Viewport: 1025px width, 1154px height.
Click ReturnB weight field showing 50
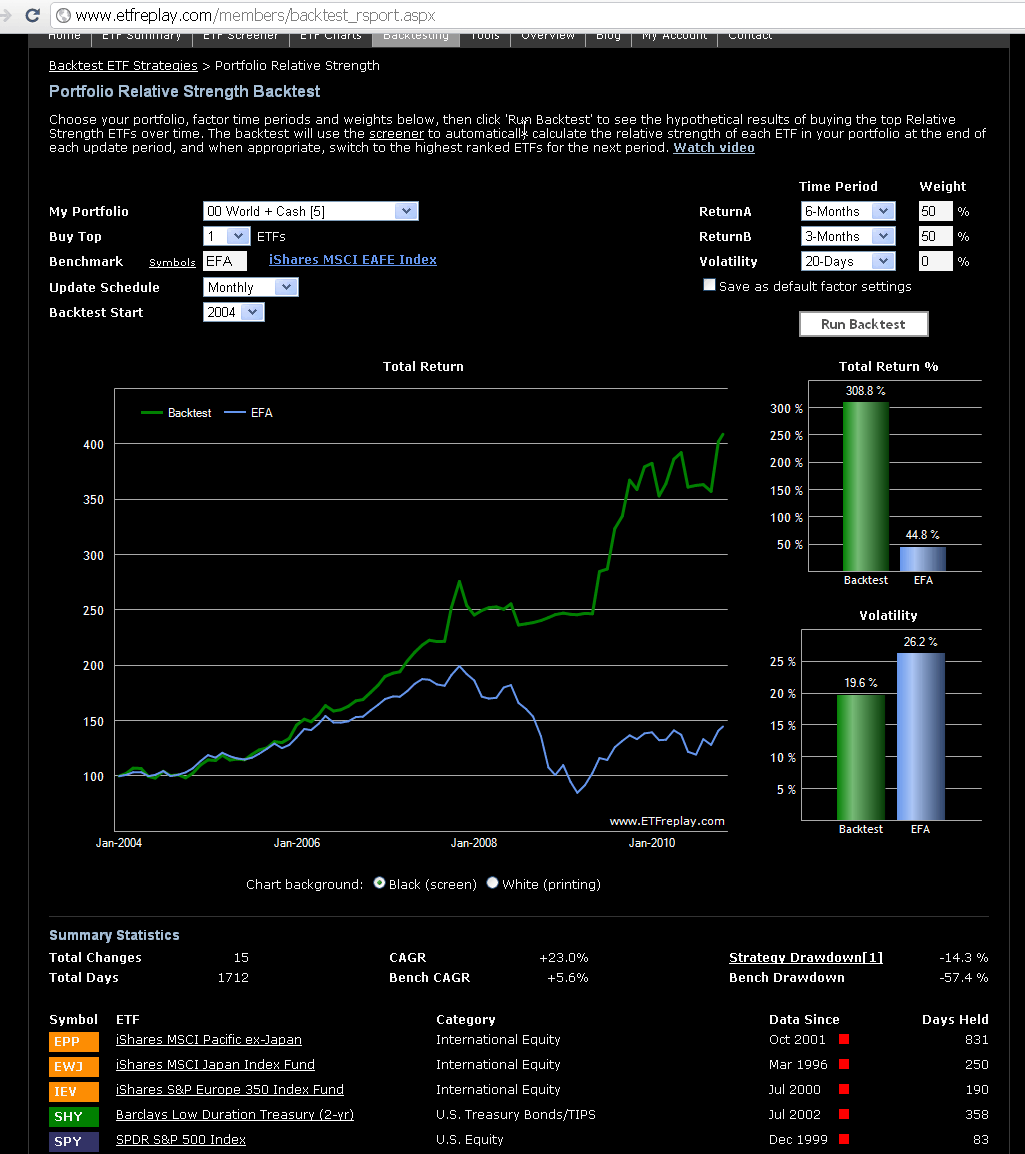(x=935, y=236)
